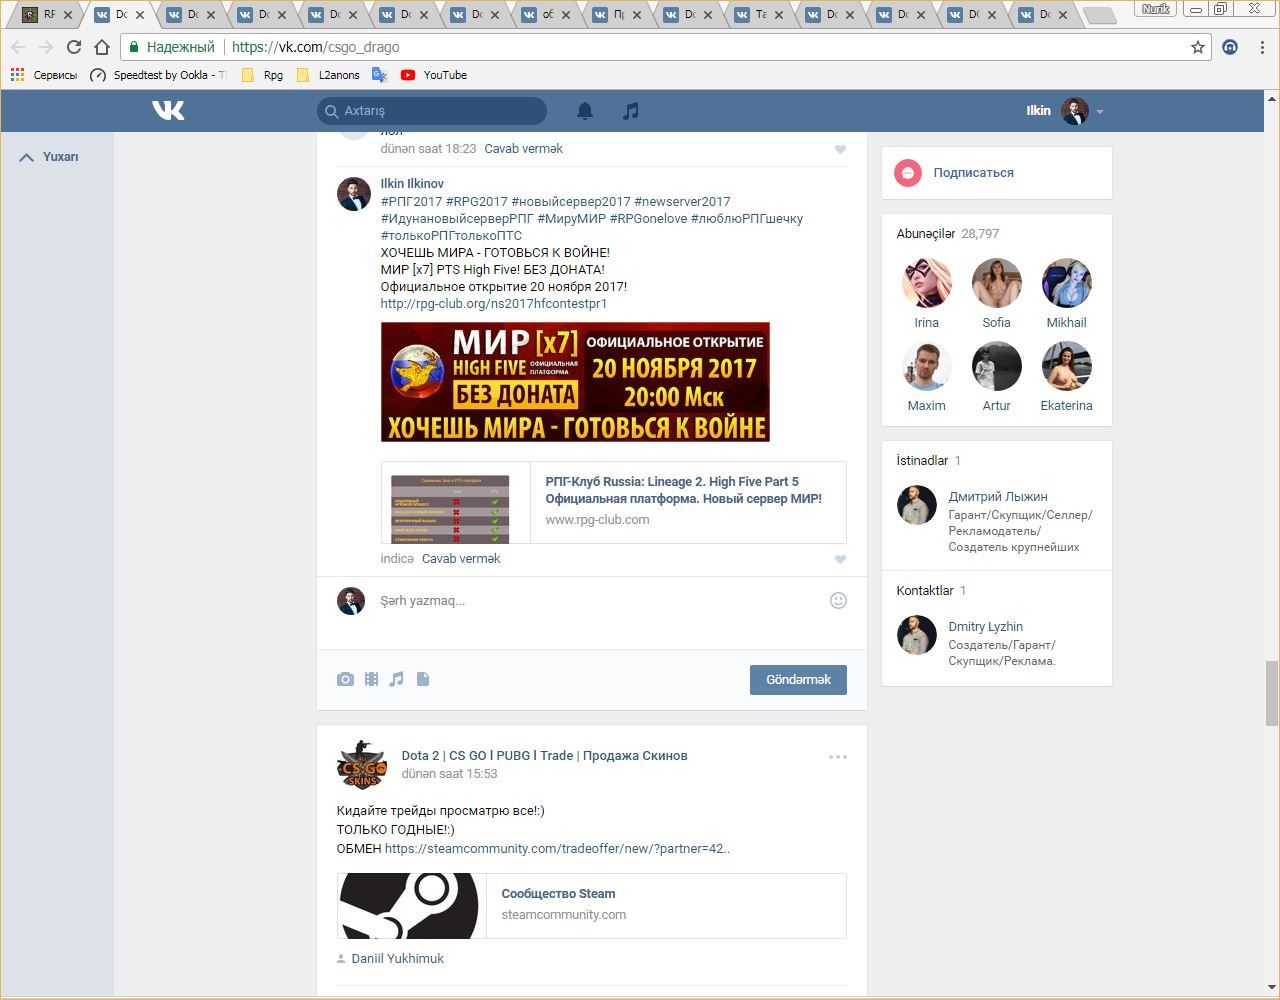The image size is (1280, 1000).
Task: Open a new browser tab
Action: tap(1099, 15)
